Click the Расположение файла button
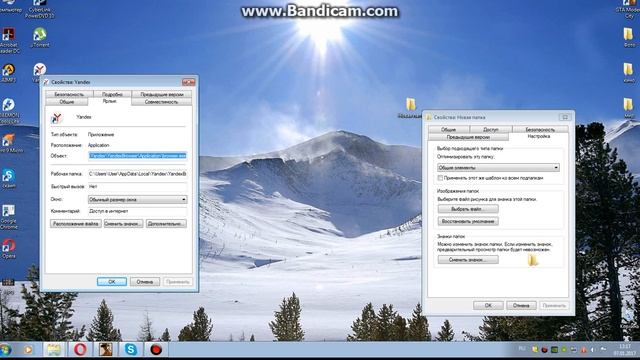This screenshot has height=360, width=640. click(76, 224)
